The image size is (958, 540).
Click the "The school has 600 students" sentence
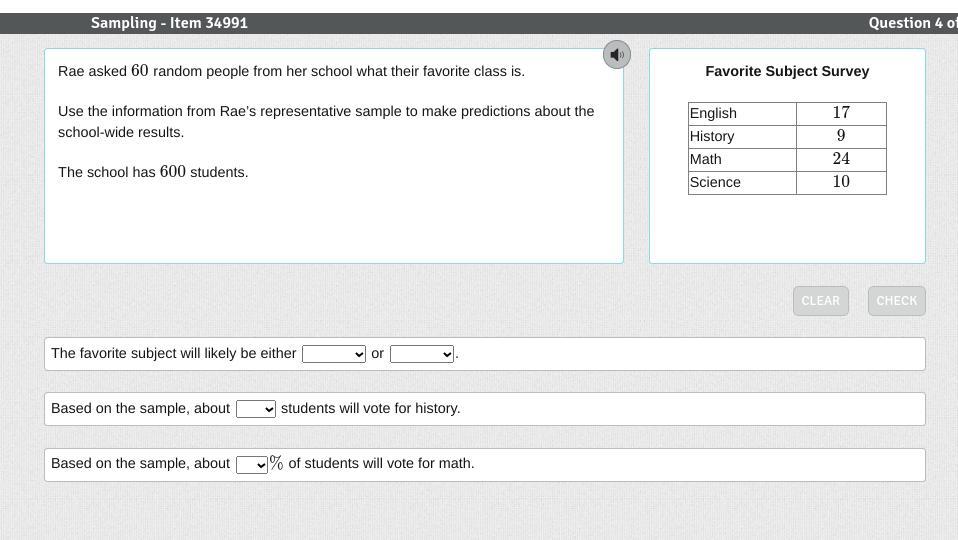click(x=153, y=172)
